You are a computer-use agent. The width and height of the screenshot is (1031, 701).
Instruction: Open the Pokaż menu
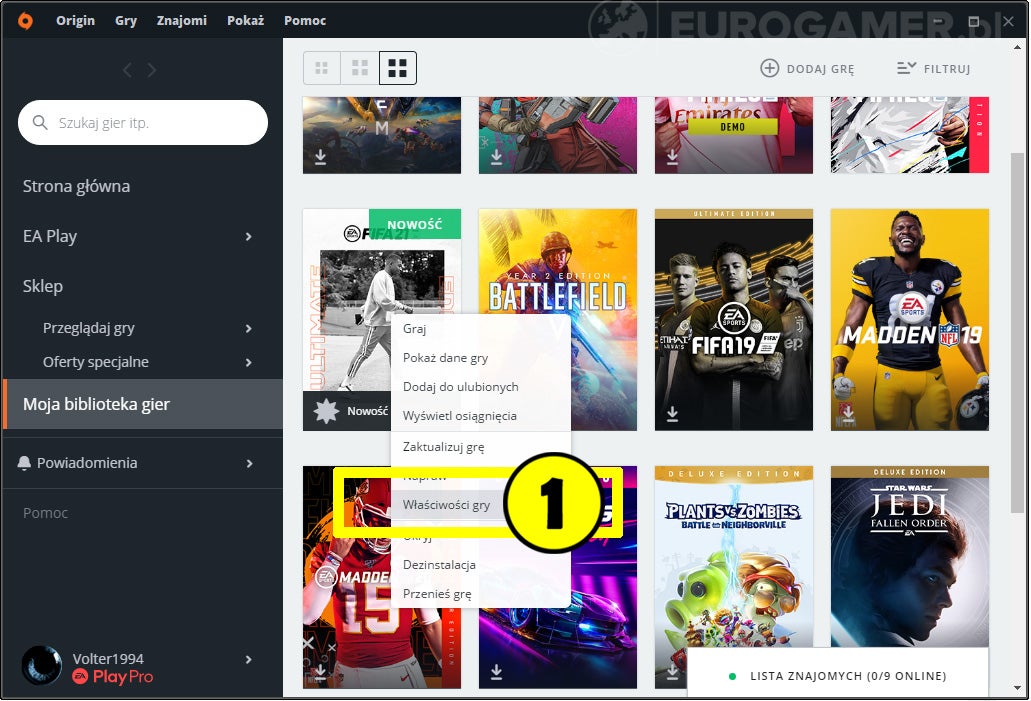[245, 20]
